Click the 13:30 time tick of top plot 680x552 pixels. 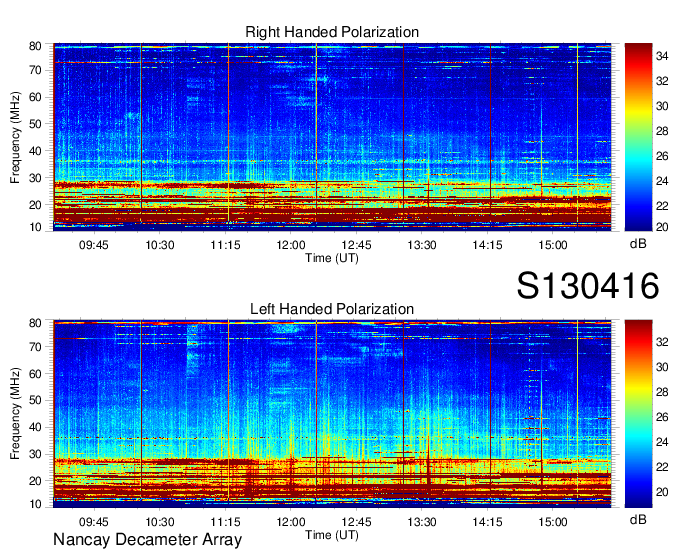[x=422, y=245]
